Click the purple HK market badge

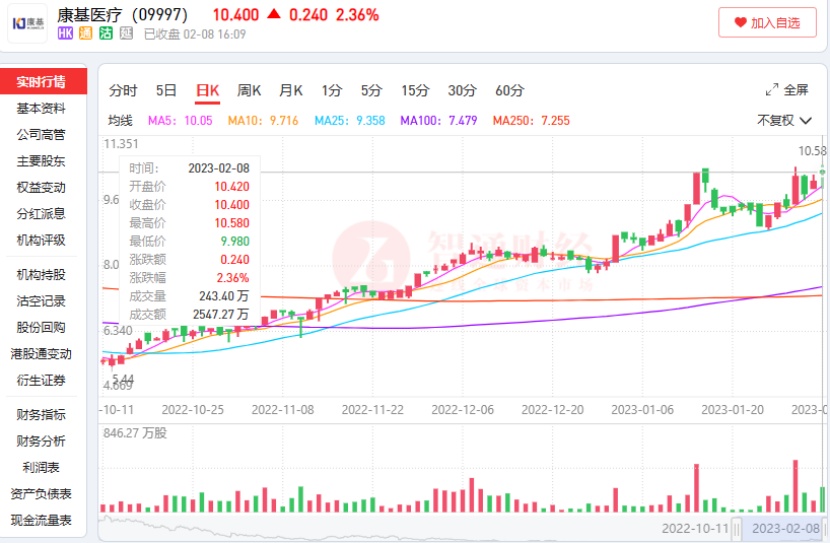tap(65, 33)
